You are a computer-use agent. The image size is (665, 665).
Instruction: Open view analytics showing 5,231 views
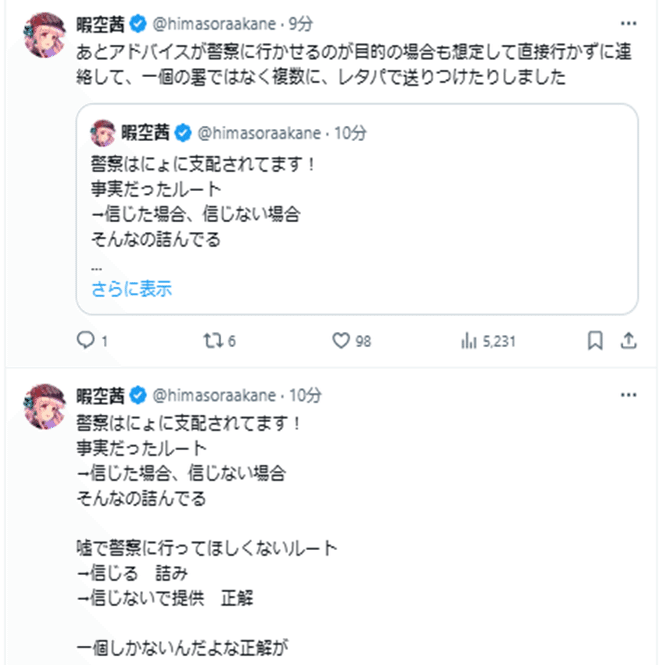[467, 341]
